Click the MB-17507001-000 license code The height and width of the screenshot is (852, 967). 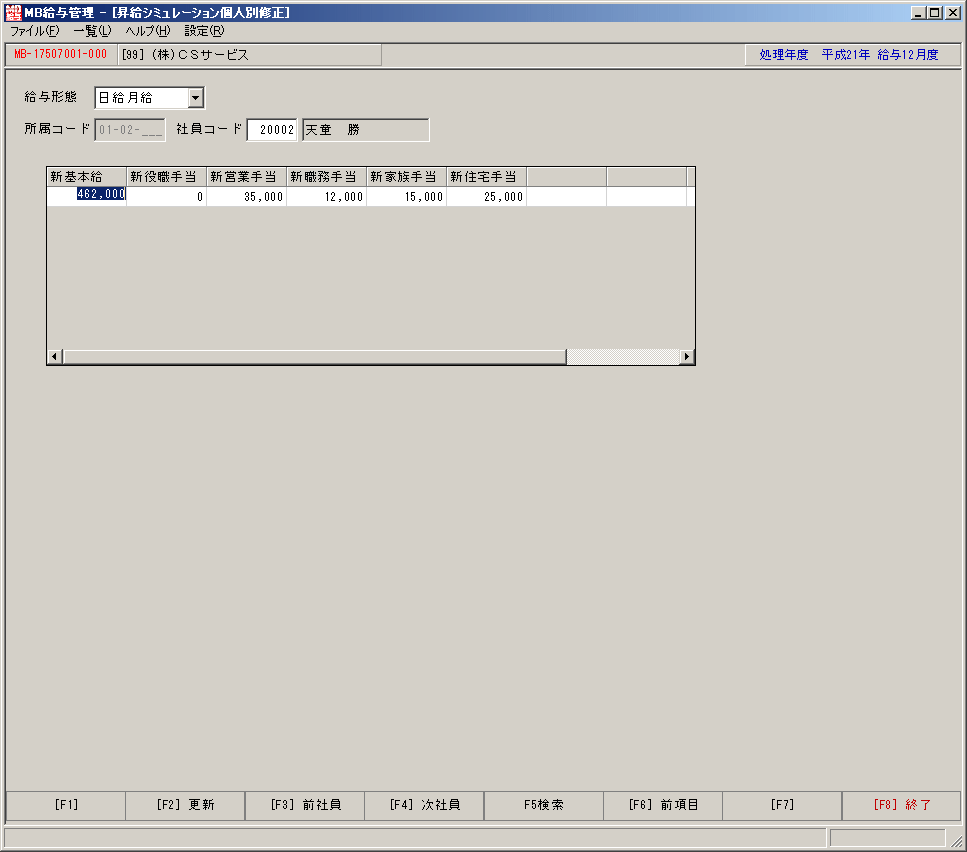tap(60, 54)
